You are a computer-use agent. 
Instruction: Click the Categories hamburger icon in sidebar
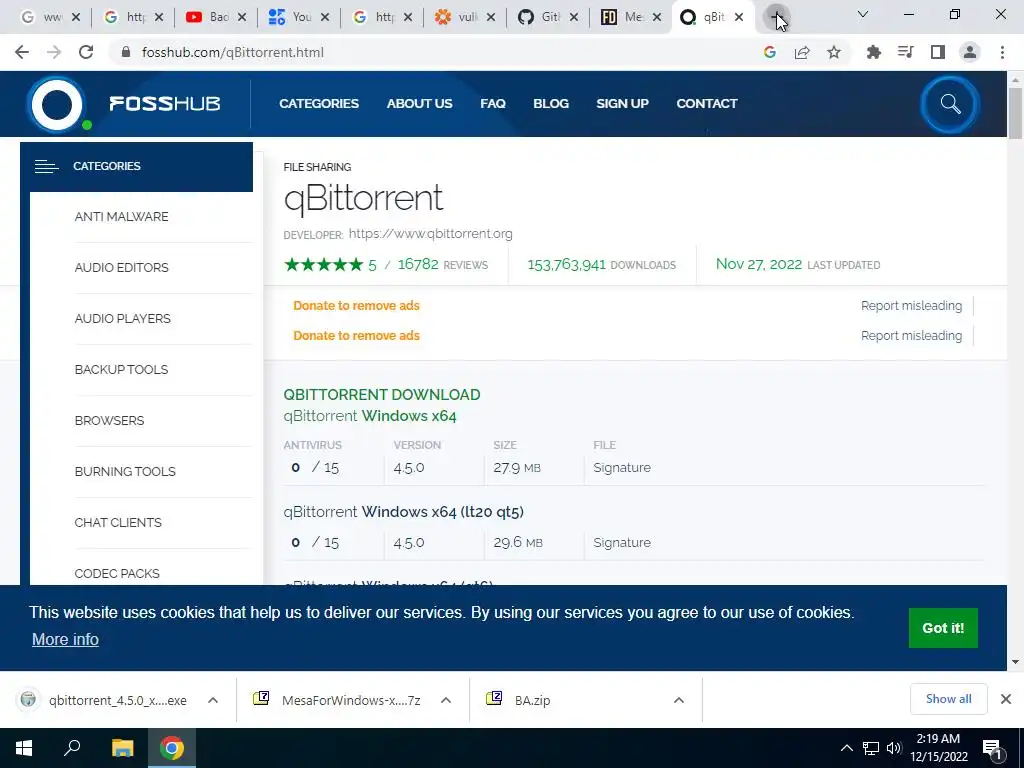pos(46,167)
